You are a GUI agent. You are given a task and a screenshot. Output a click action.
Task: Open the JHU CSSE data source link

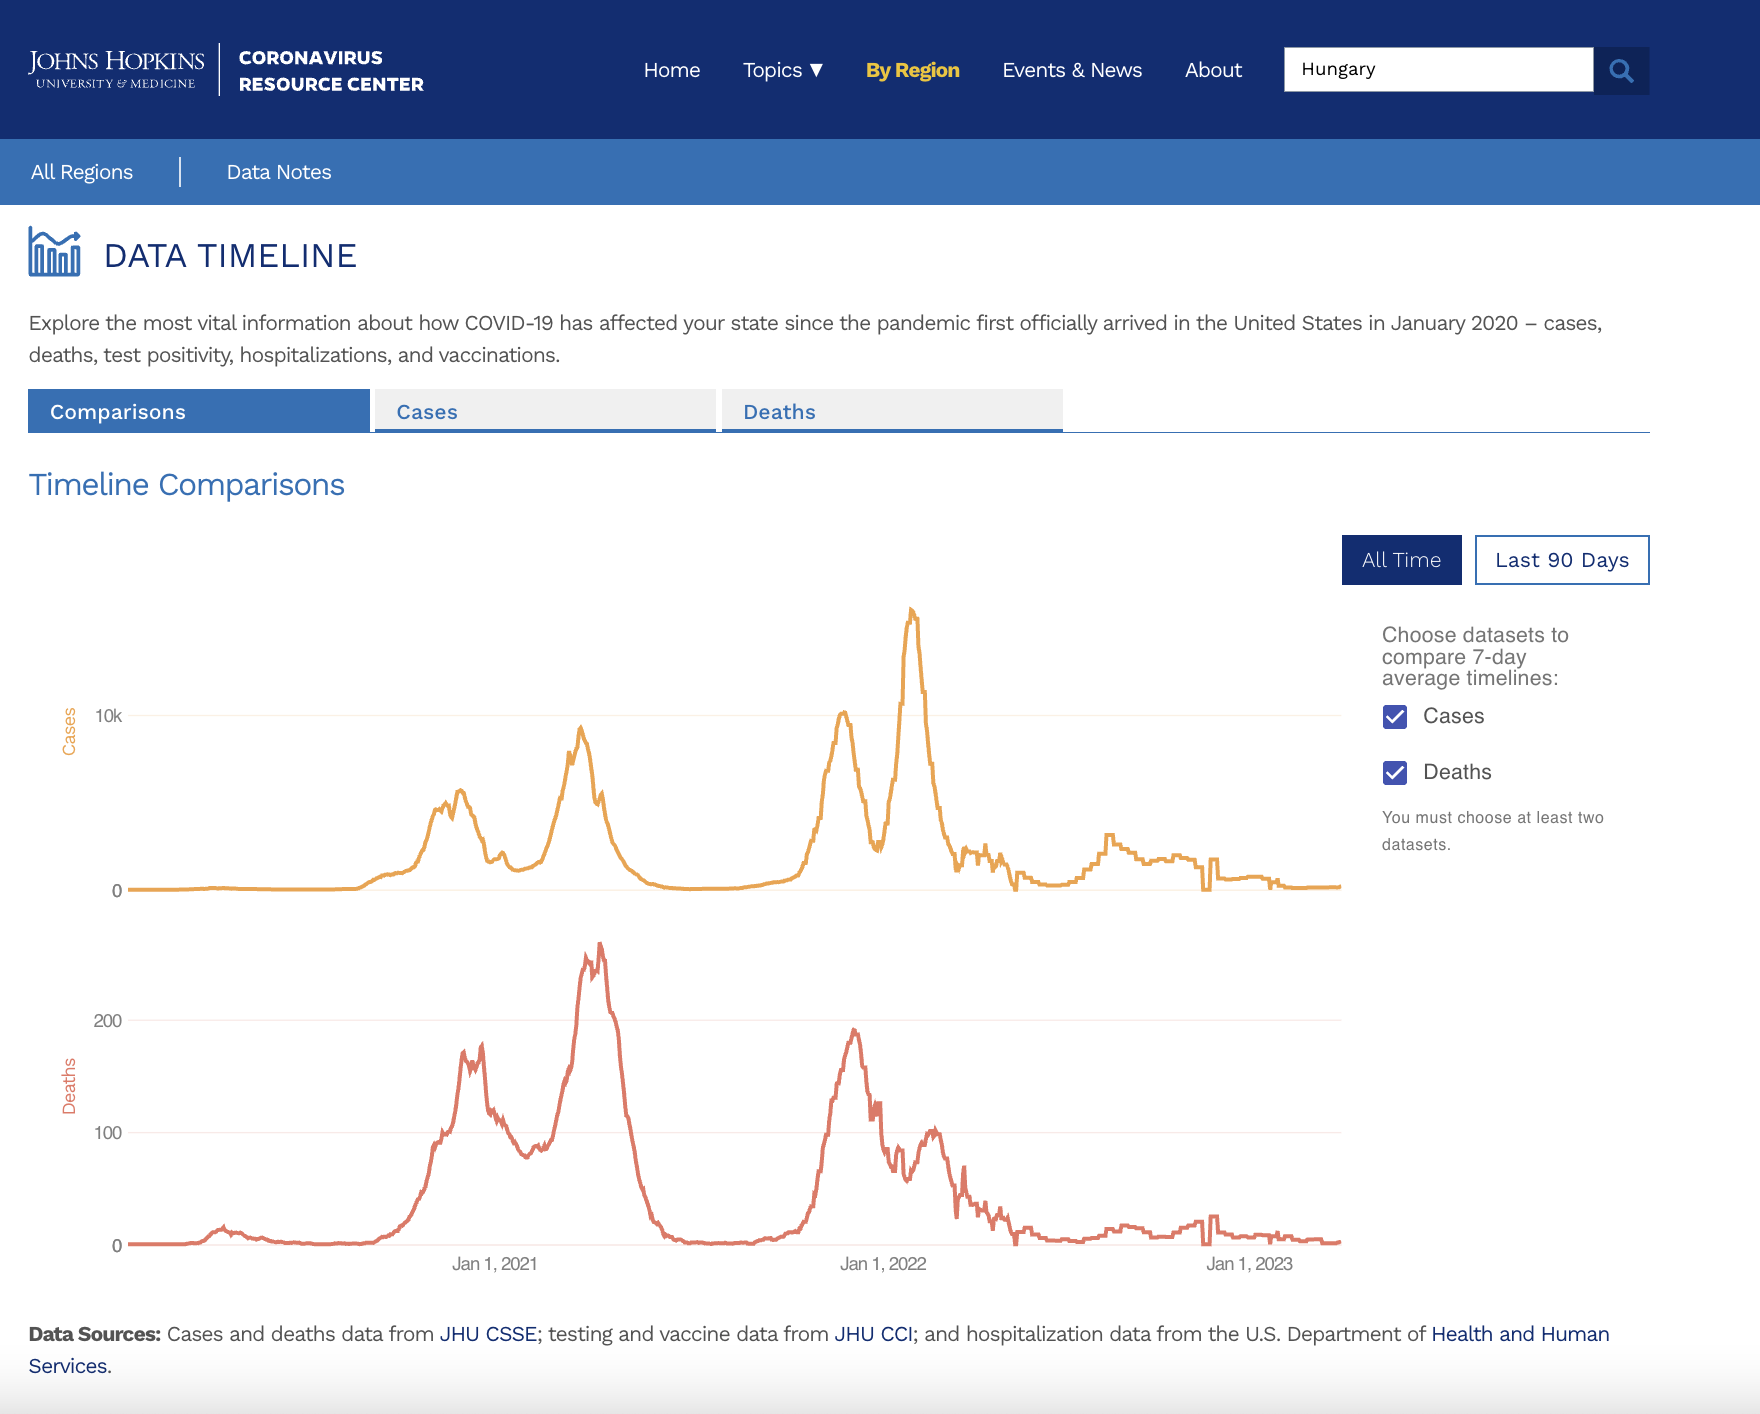coord(488,1334)
